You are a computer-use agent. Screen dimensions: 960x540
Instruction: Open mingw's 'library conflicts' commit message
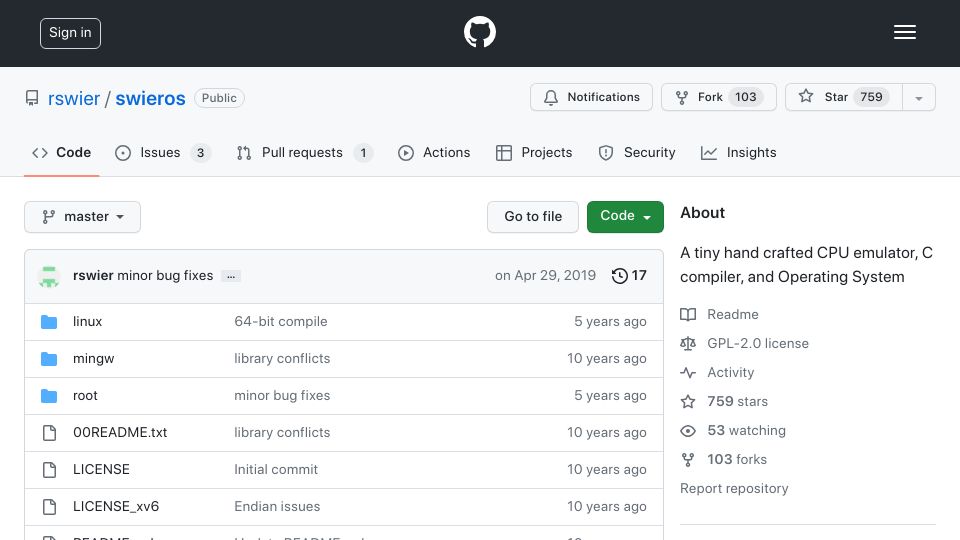pos(282,358)
